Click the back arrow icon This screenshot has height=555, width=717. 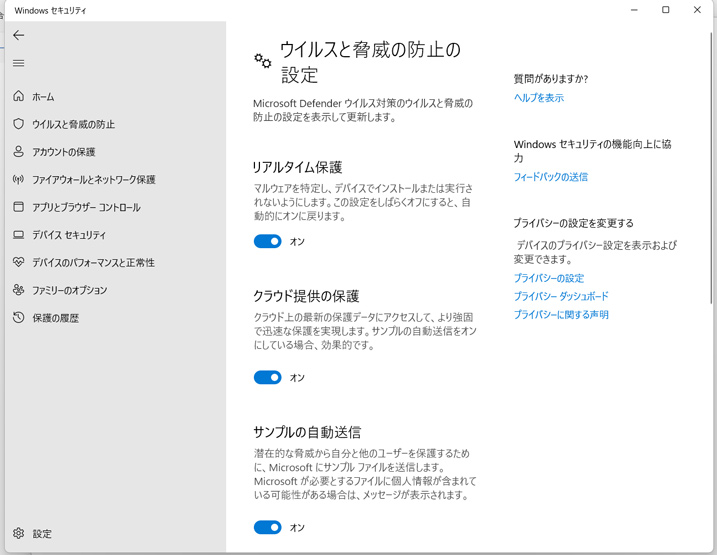tap(19, 35)
